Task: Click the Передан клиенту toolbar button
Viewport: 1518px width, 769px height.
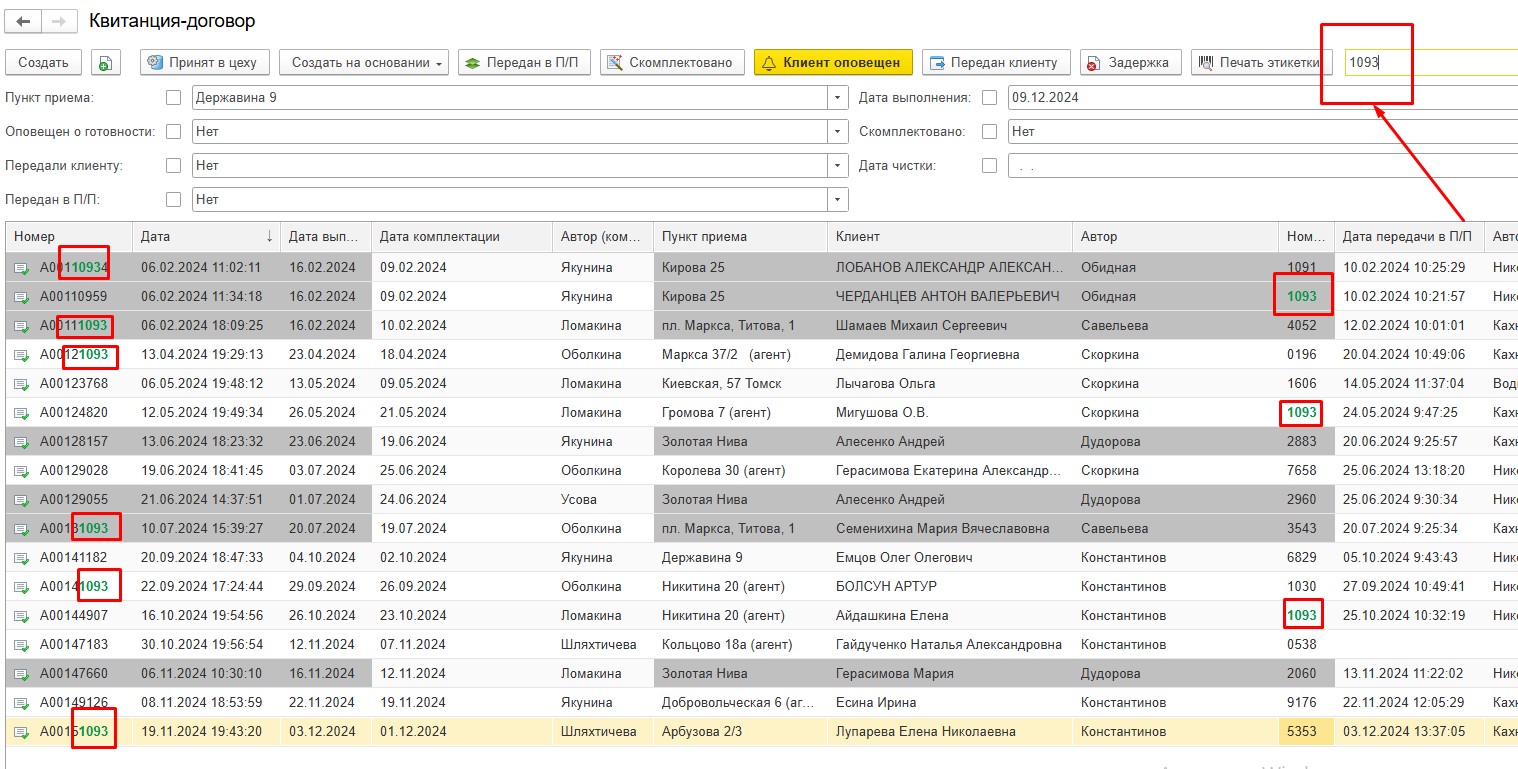Action: click(996, 62)
